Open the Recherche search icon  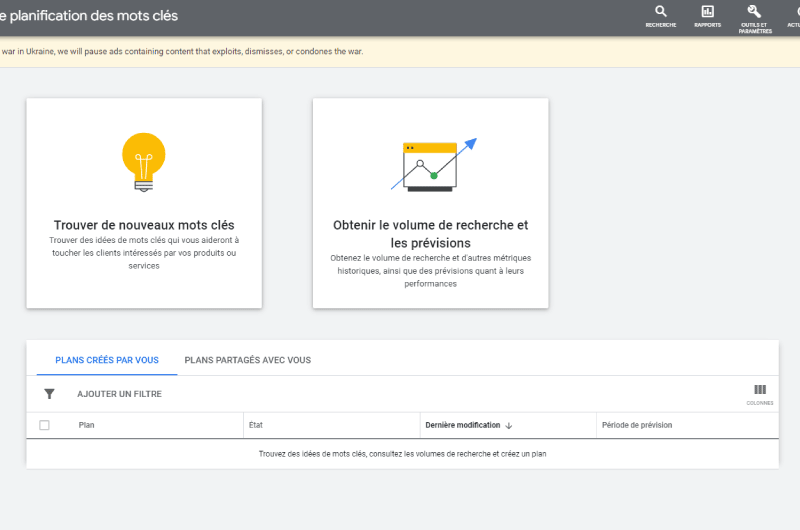point(660,12)
